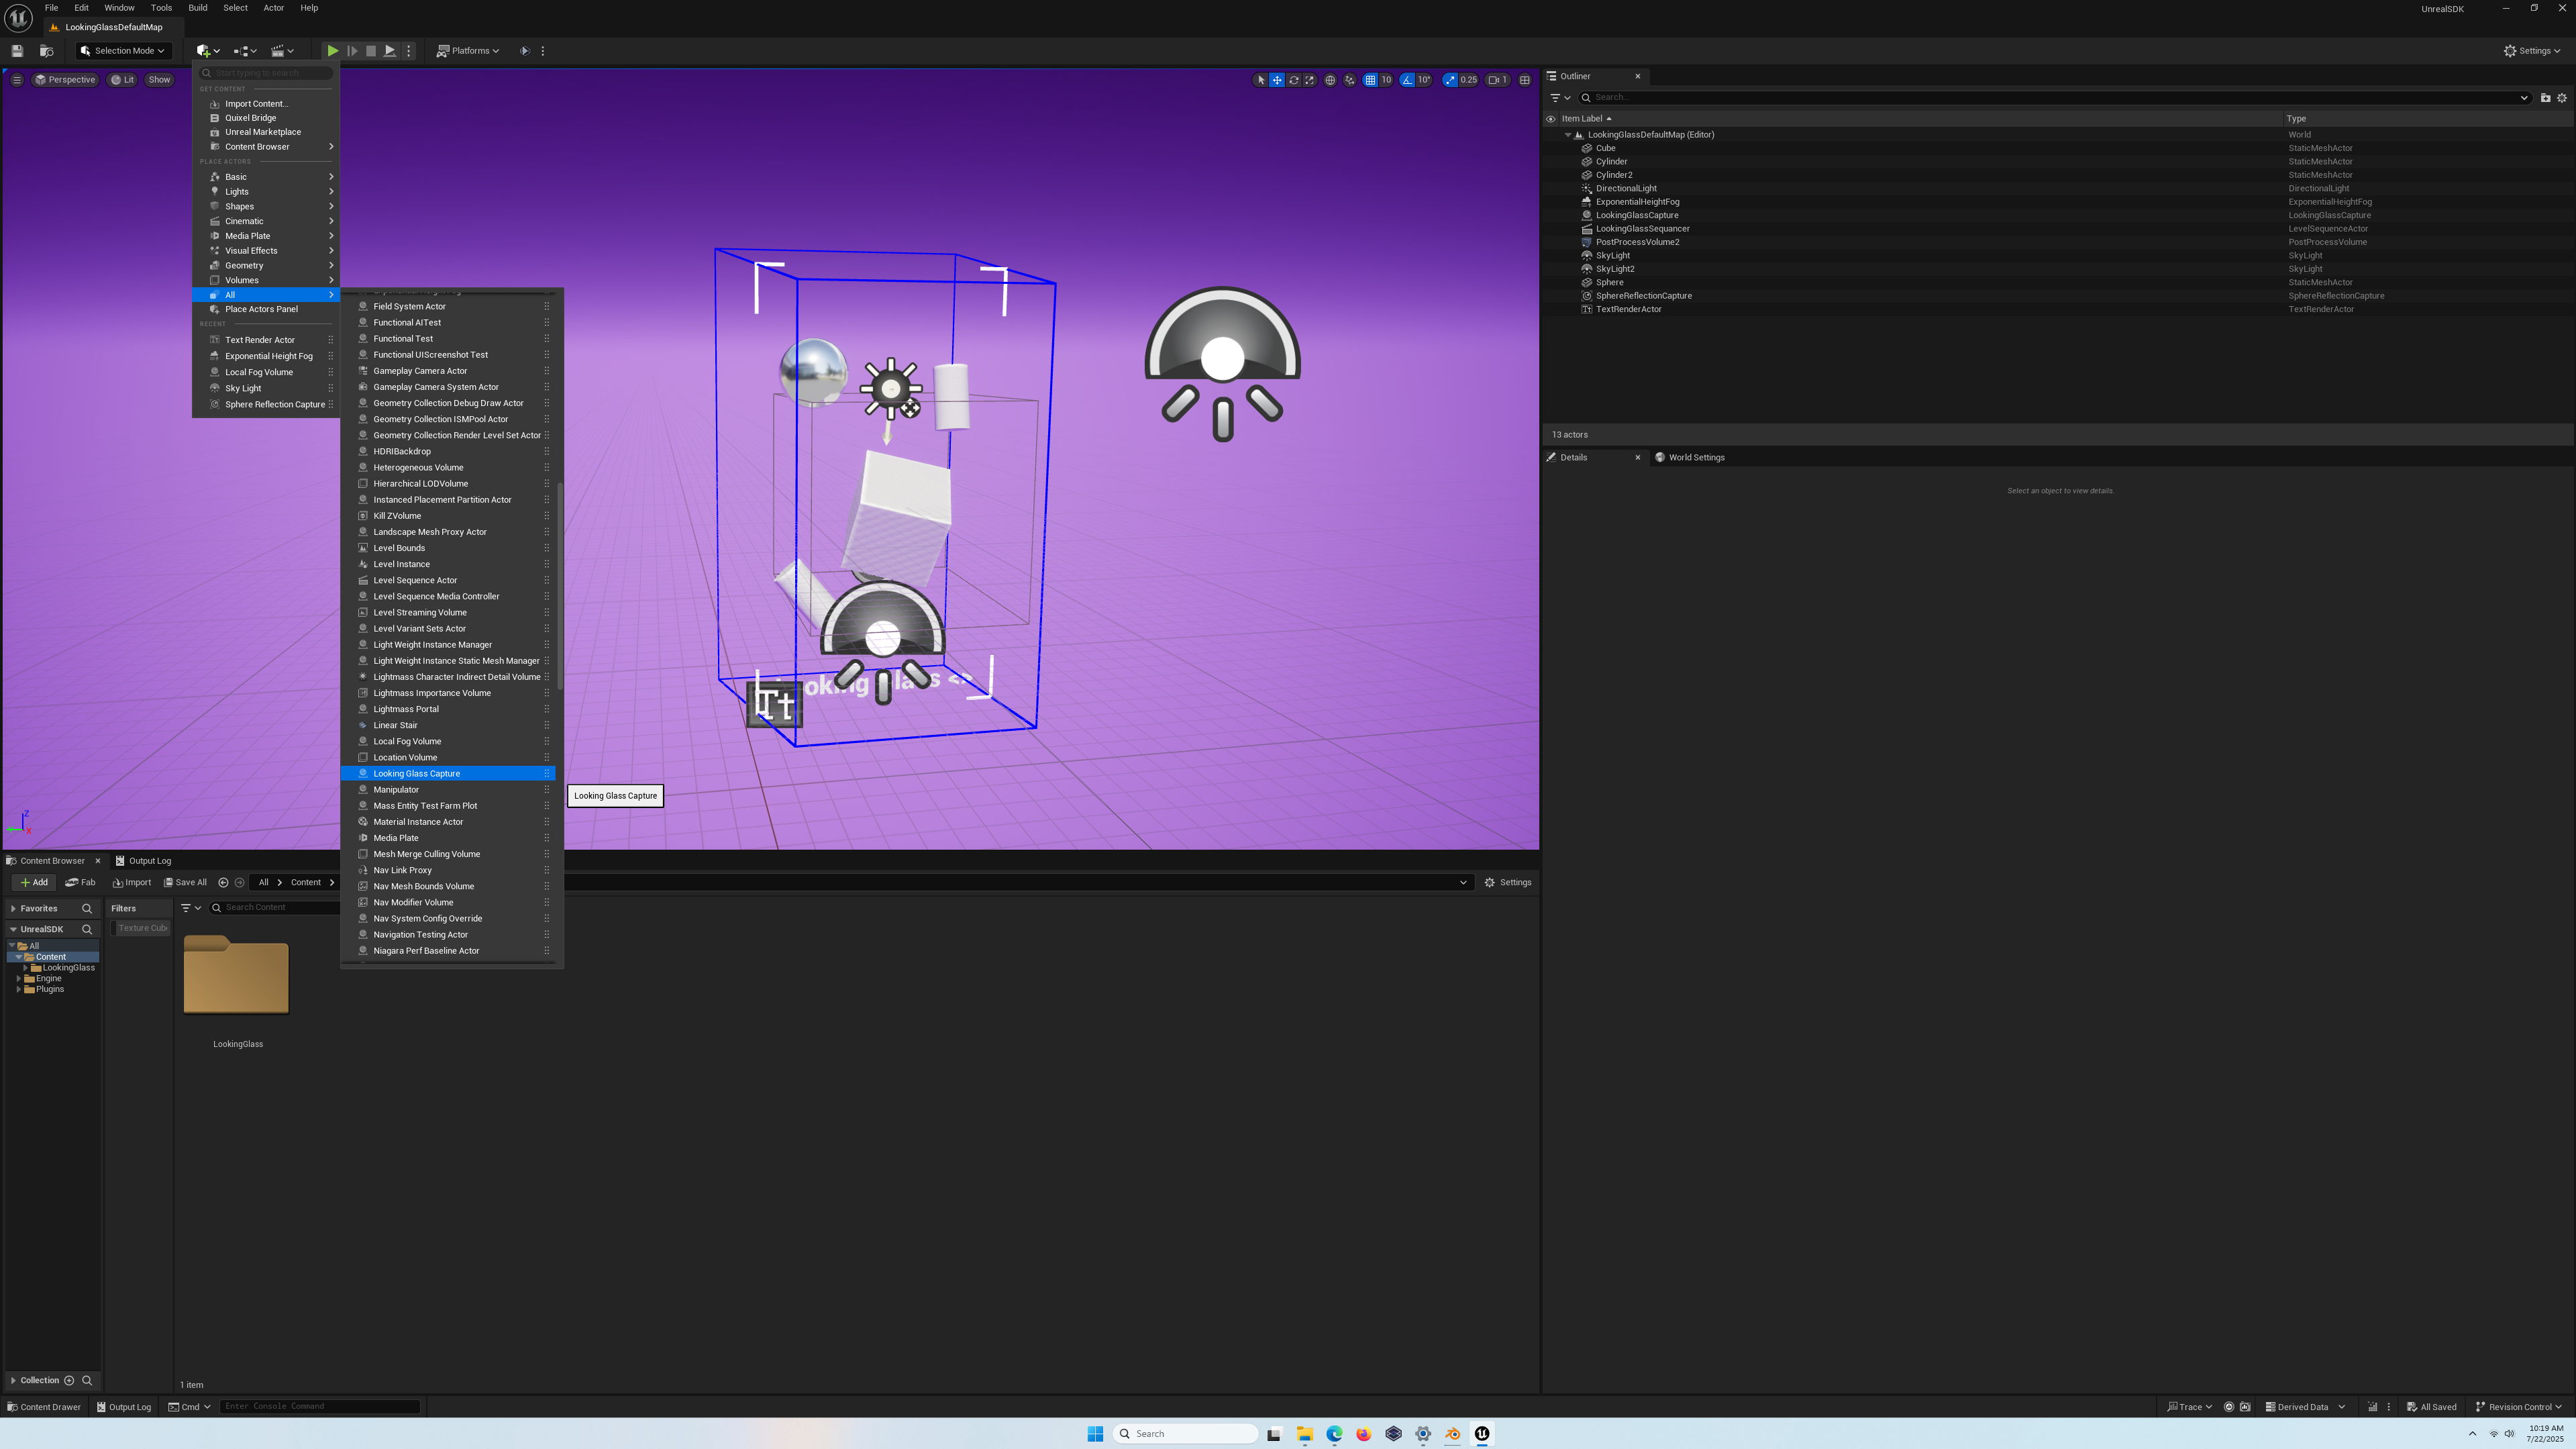Image resolution: width=2576 pixels, height=1449 pixels.
Task: Click the Outliner settings gear icon
Action: (2562, 98)
